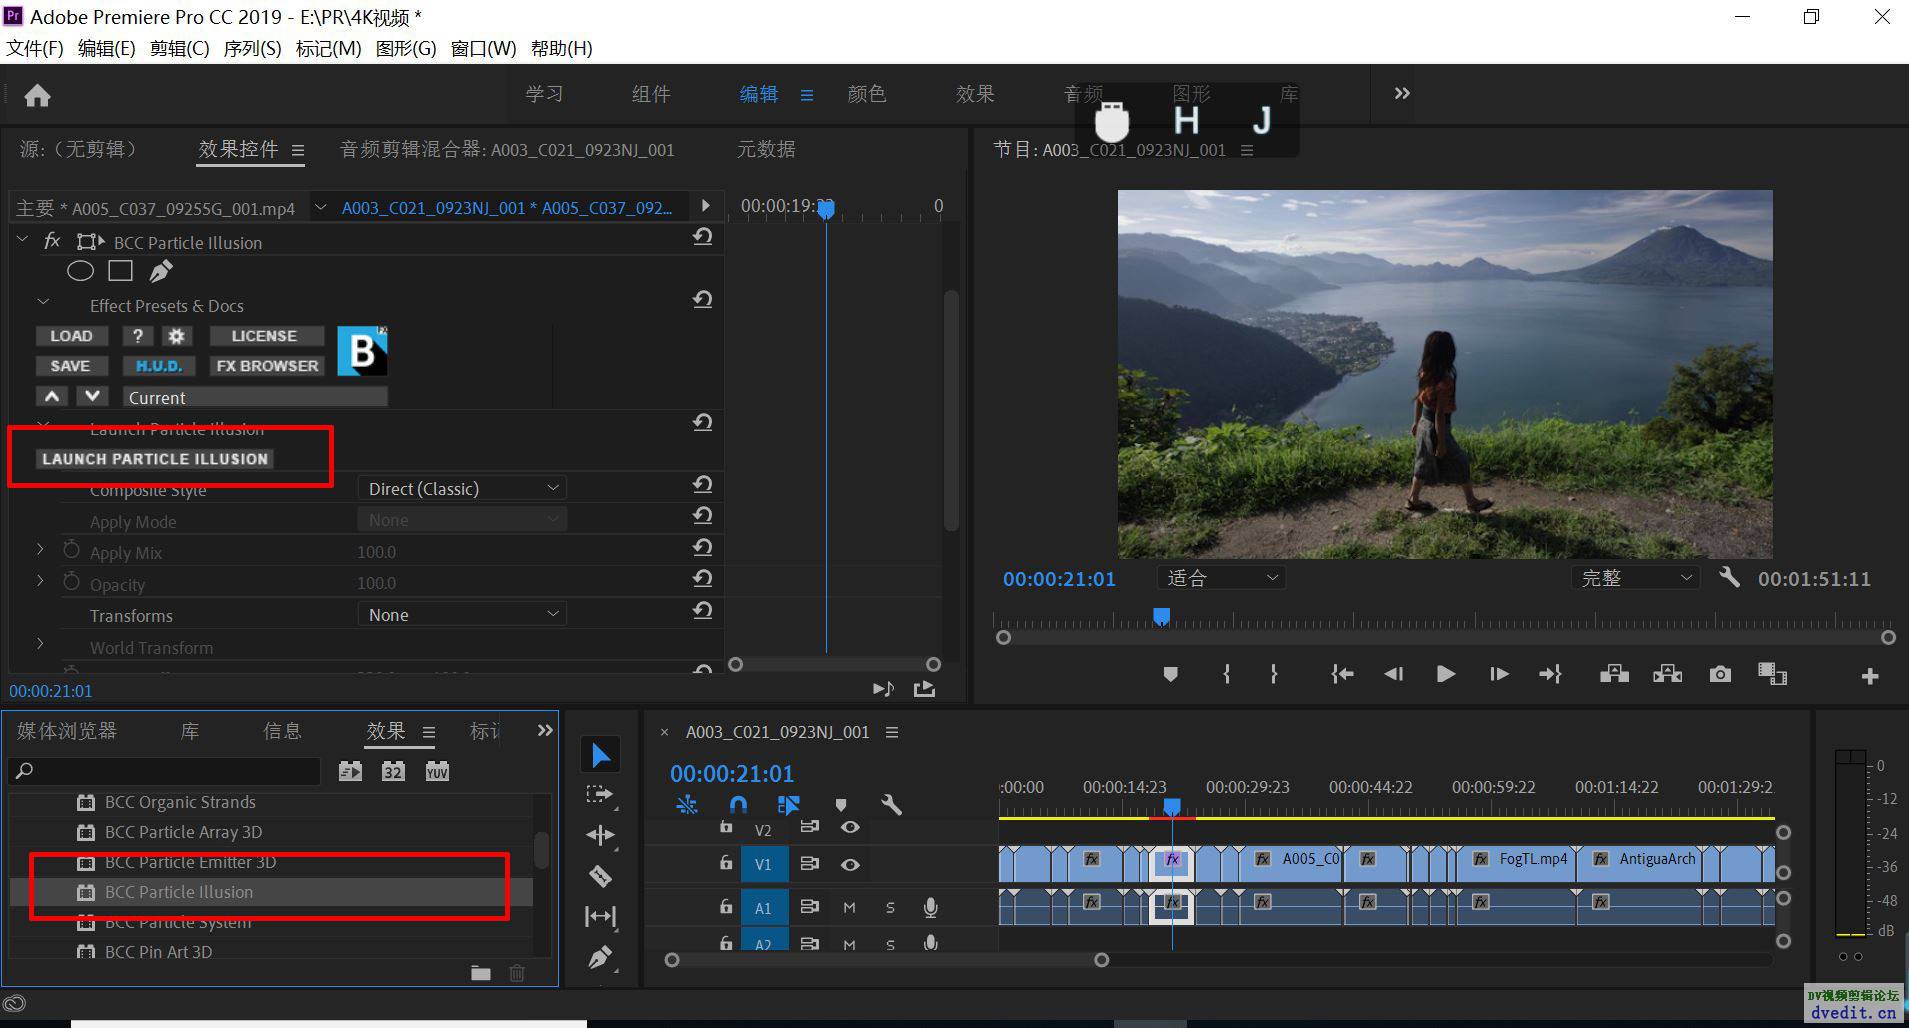Click the home icon in workspace bar
The image size is (1909, 1028).
click(x=37, y=95)
